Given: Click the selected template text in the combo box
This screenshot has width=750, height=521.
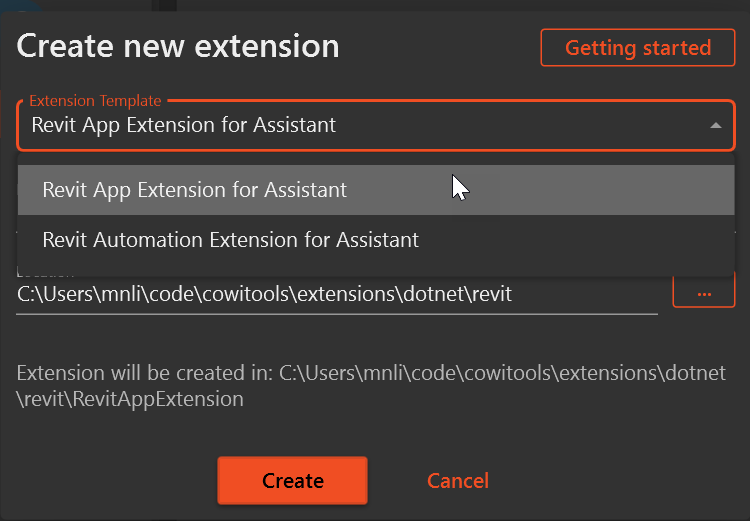Looking at the screenshot, I should pos(184,126).
